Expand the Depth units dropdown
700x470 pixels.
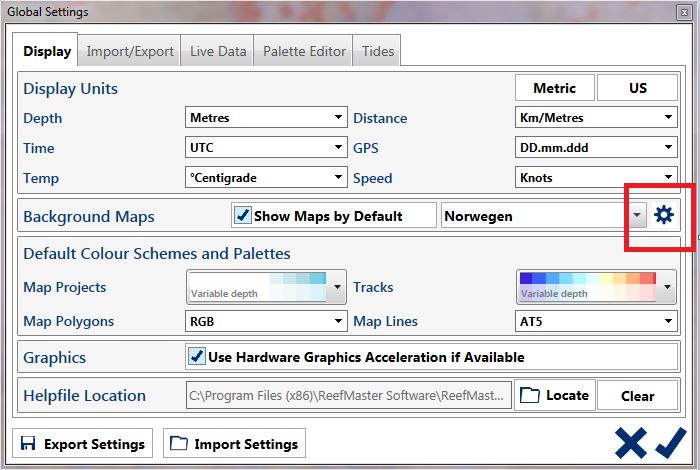coord(339,118)
